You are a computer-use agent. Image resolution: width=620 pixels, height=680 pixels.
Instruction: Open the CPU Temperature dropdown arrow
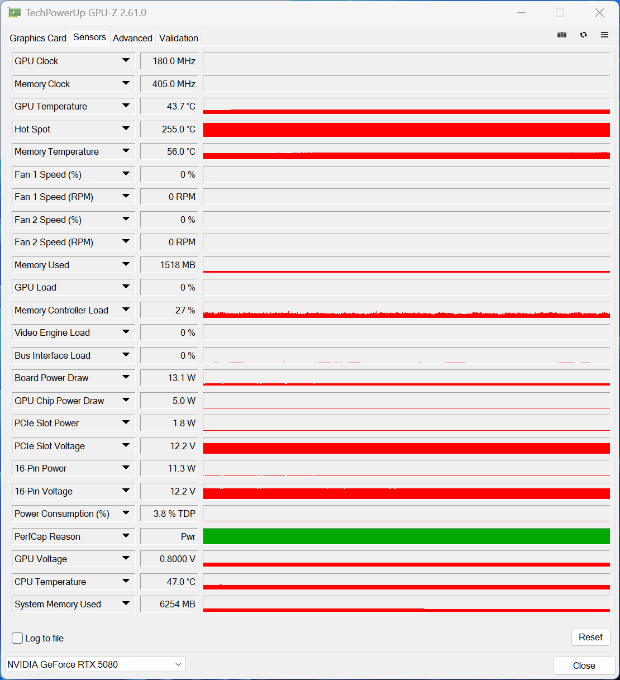click(x=126, y=581)
